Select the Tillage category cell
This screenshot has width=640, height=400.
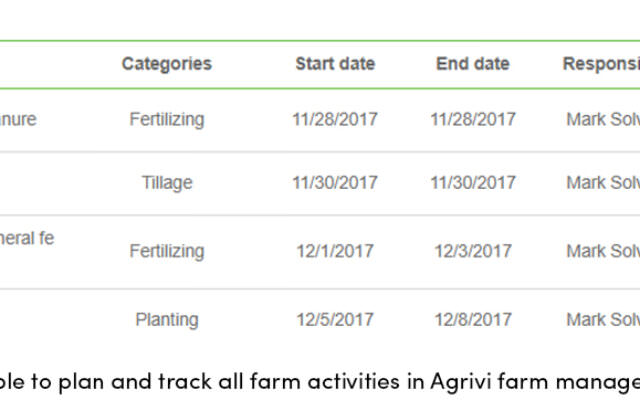167,183
